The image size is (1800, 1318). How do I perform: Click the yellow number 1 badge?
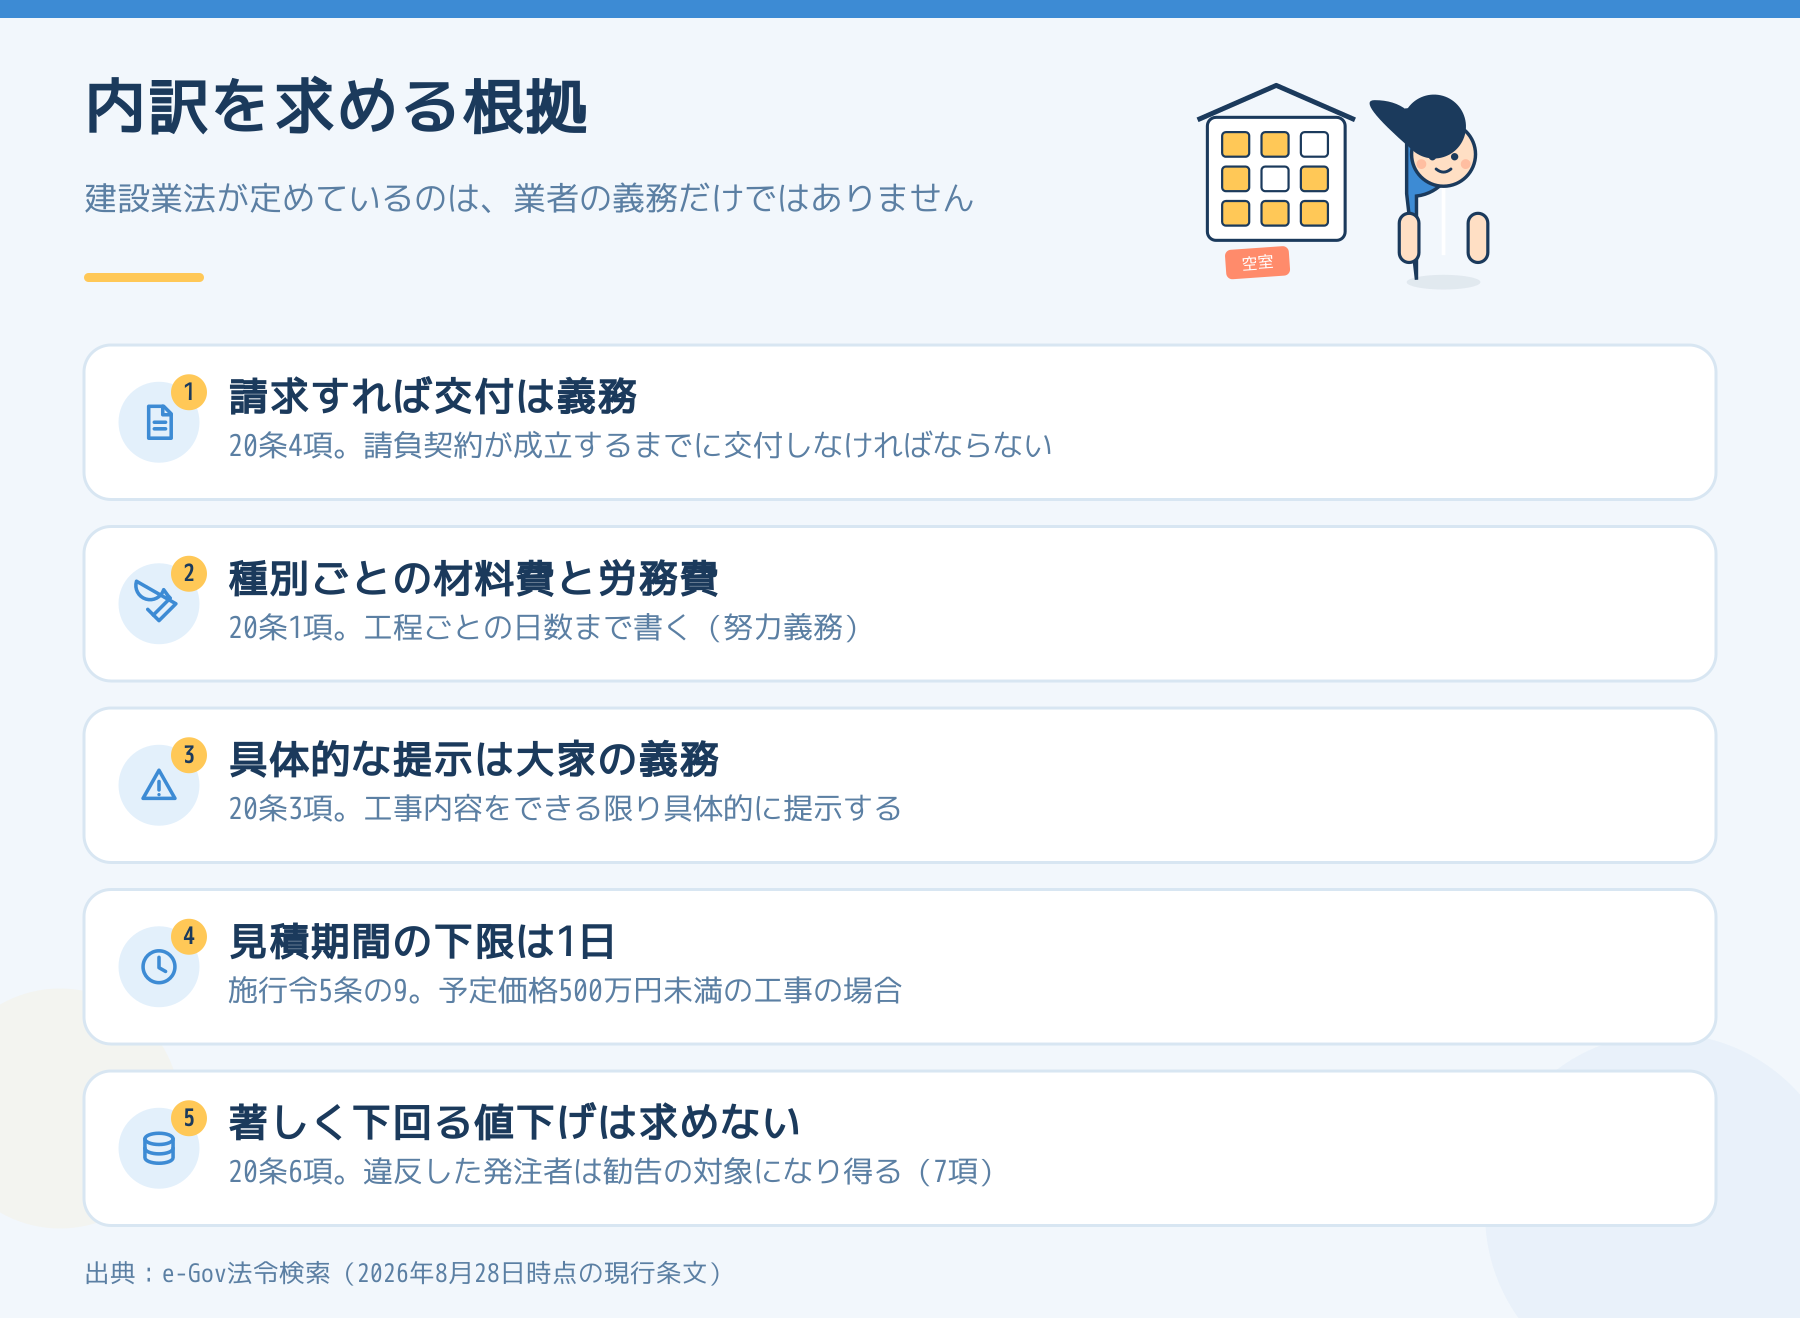(189, 392)
